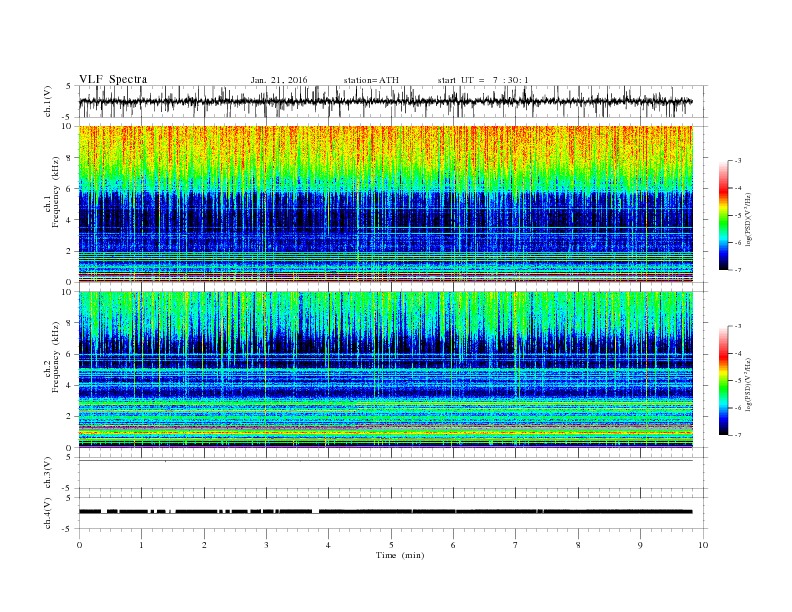Click the time axis tick label "9"
The height and width of the screenshot is (612, 792).
point(640,545)
